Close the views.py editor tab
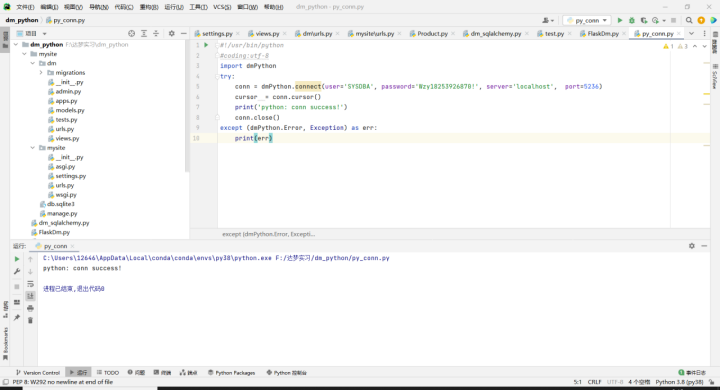Image resolution: width=720 pixels, height=390 pixels. click(285, 34)
